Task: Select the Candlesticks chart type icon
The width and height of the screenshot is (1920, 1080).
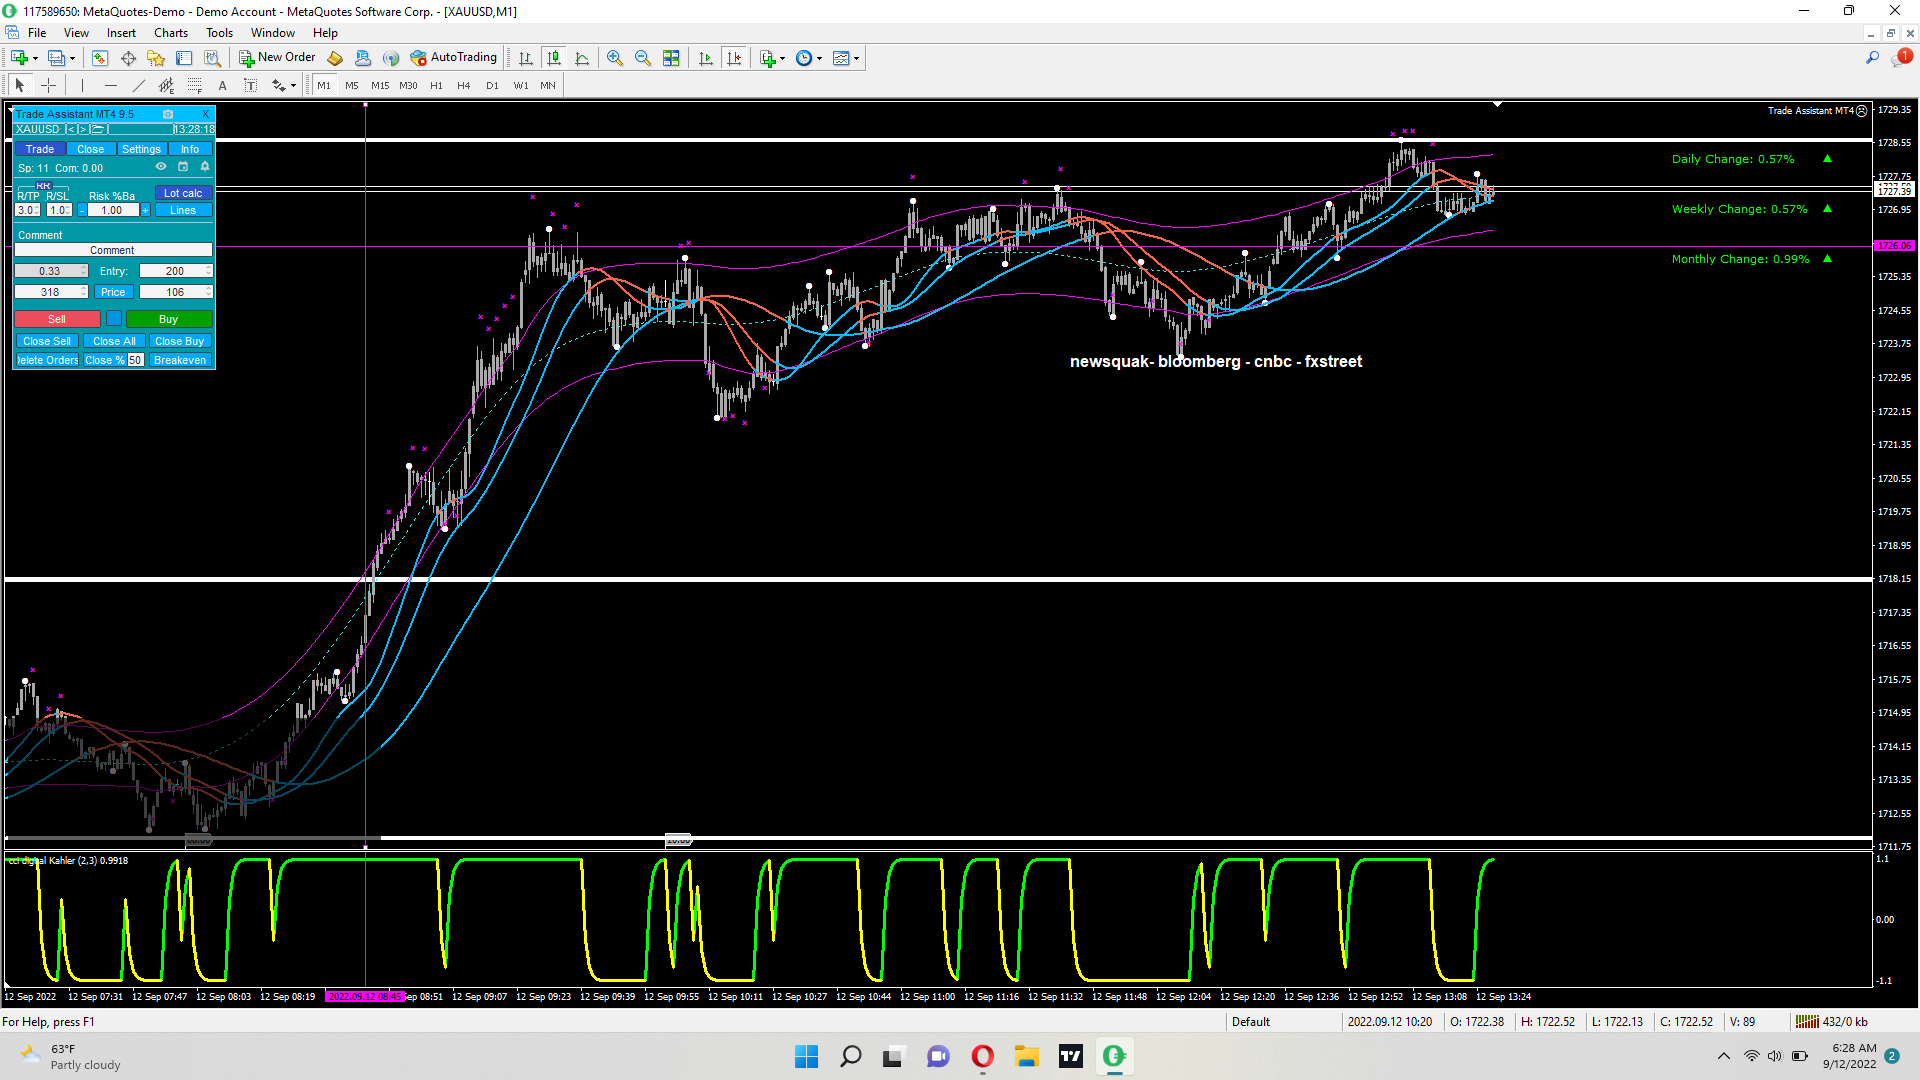Action: coord(554,58)
